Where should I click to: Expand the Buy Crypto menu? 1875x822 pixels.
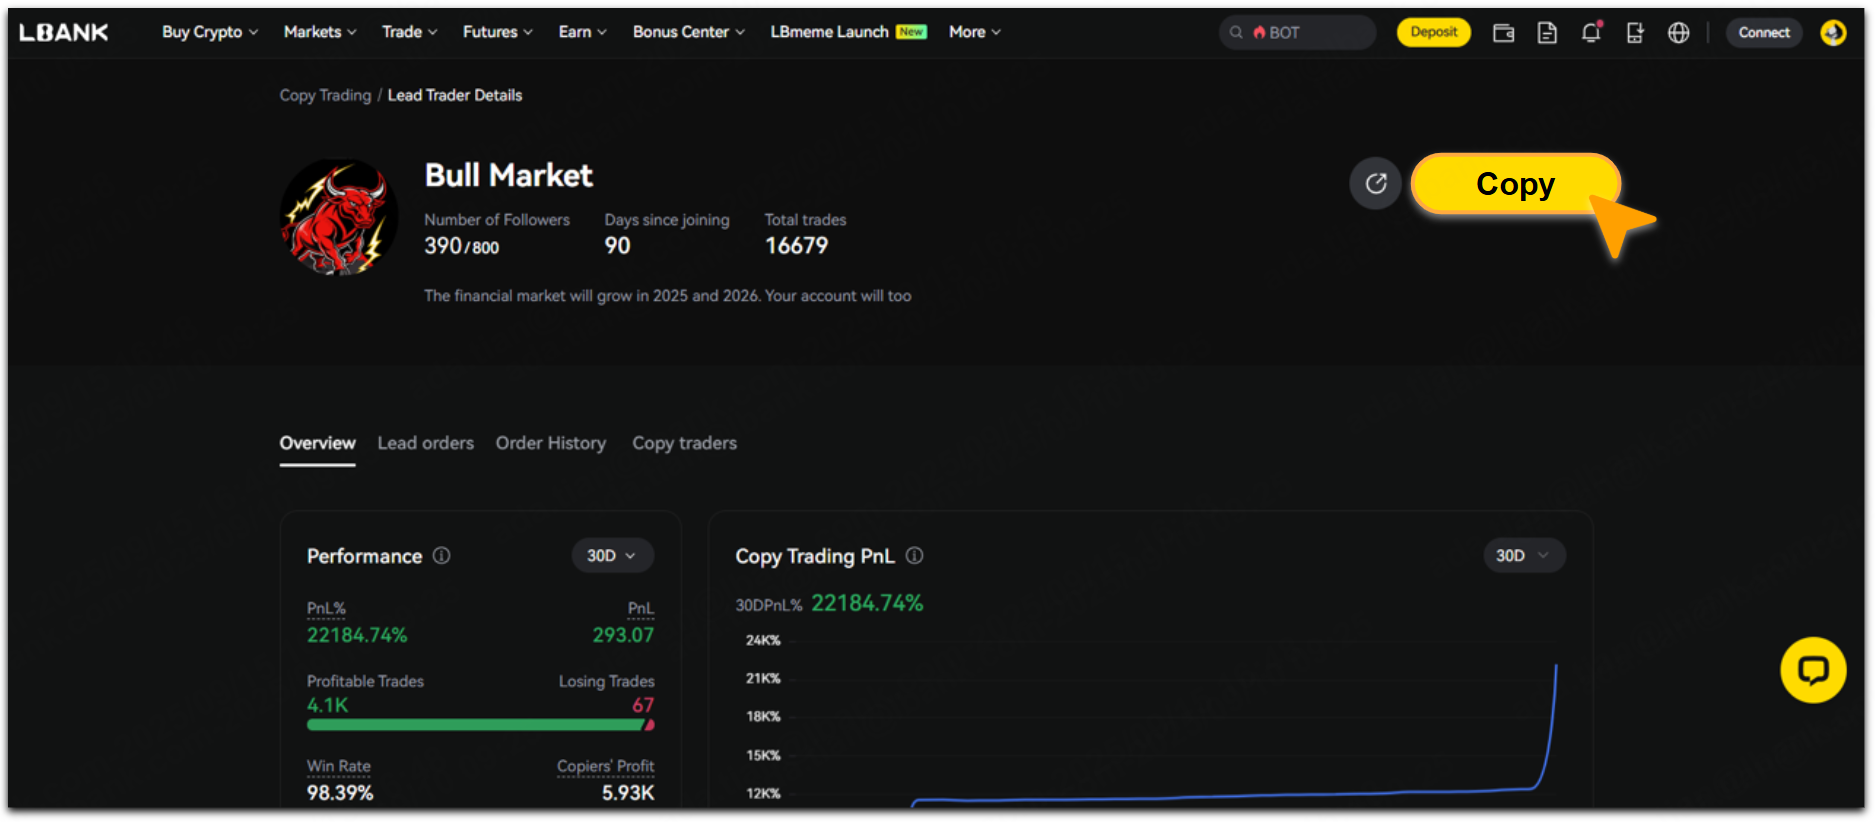point(210,32)
